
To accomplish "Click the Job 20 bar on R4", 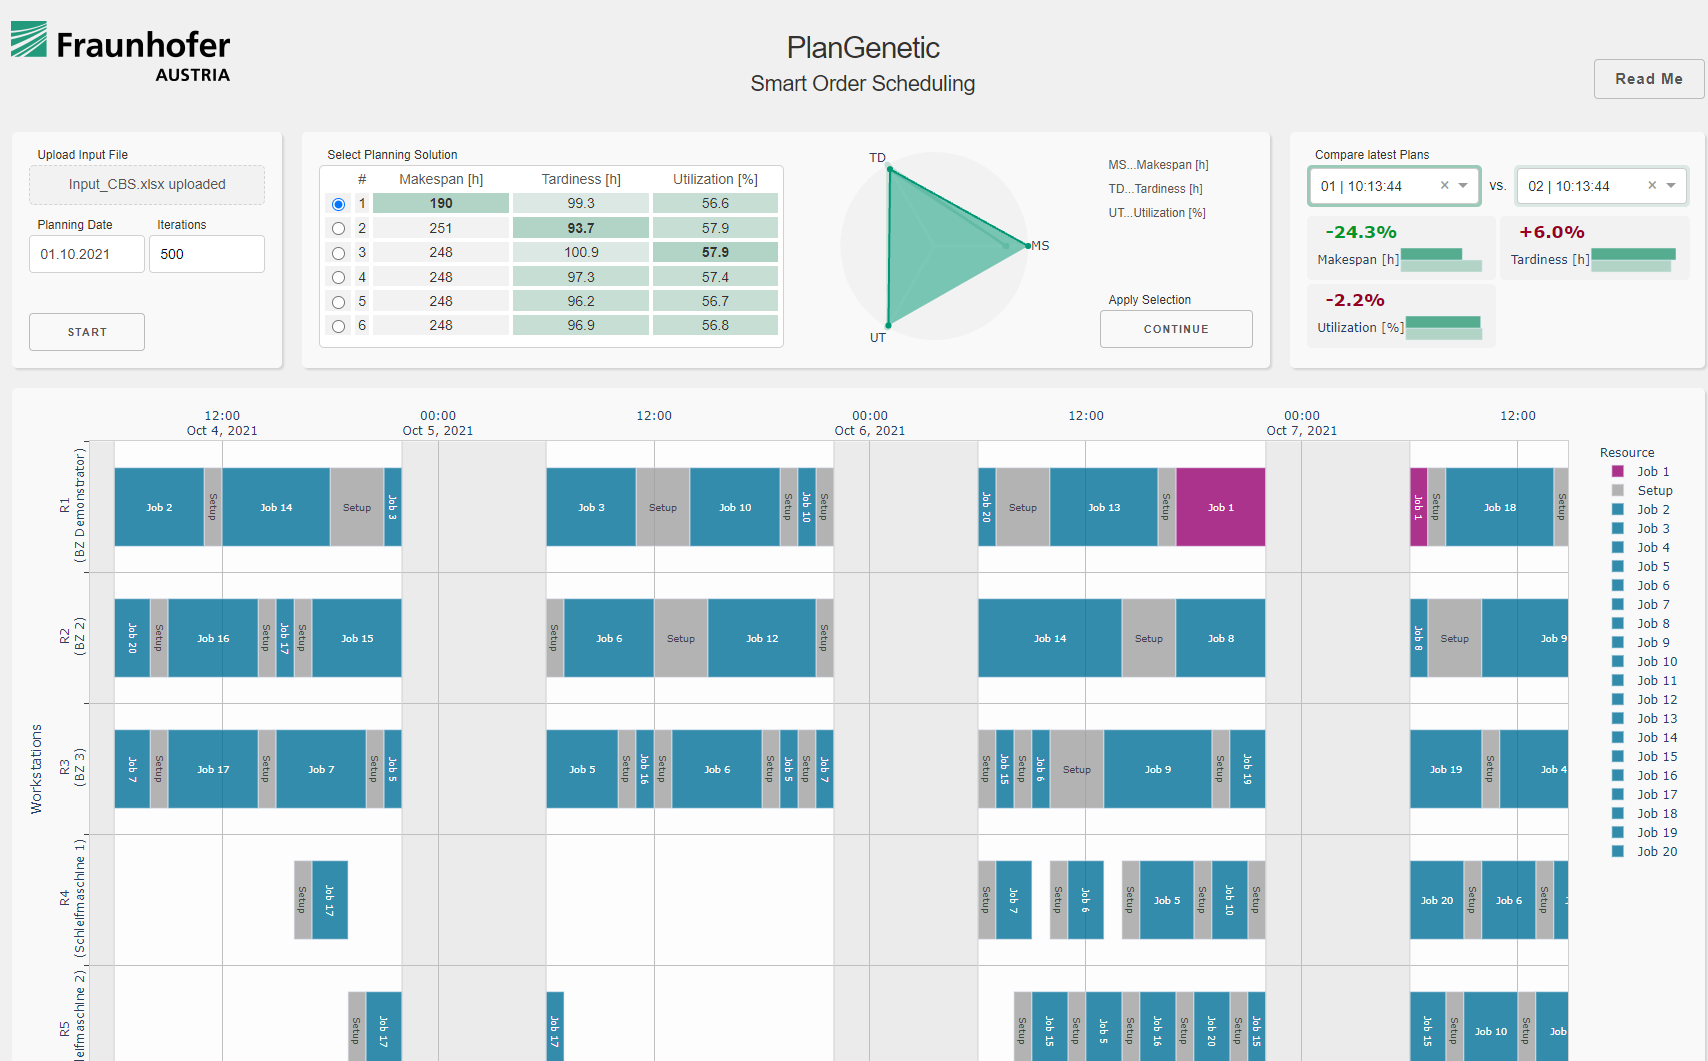I will point(1437,900).
